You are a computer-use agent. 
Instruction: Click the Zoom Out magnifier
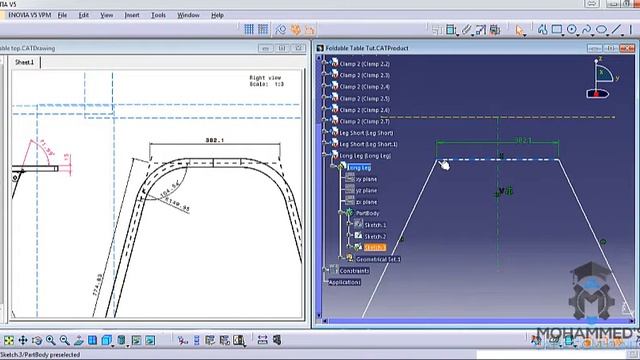click(x=64, y=340)
